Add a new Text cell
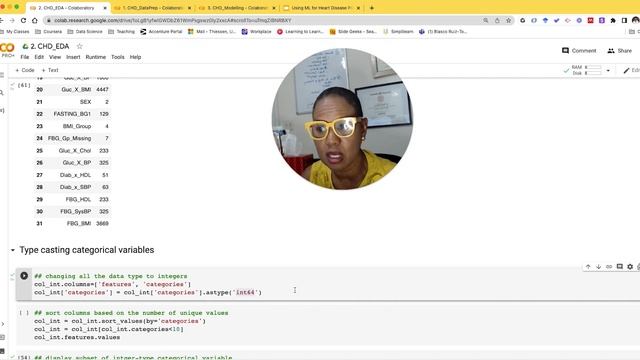 tap(50, 70)
